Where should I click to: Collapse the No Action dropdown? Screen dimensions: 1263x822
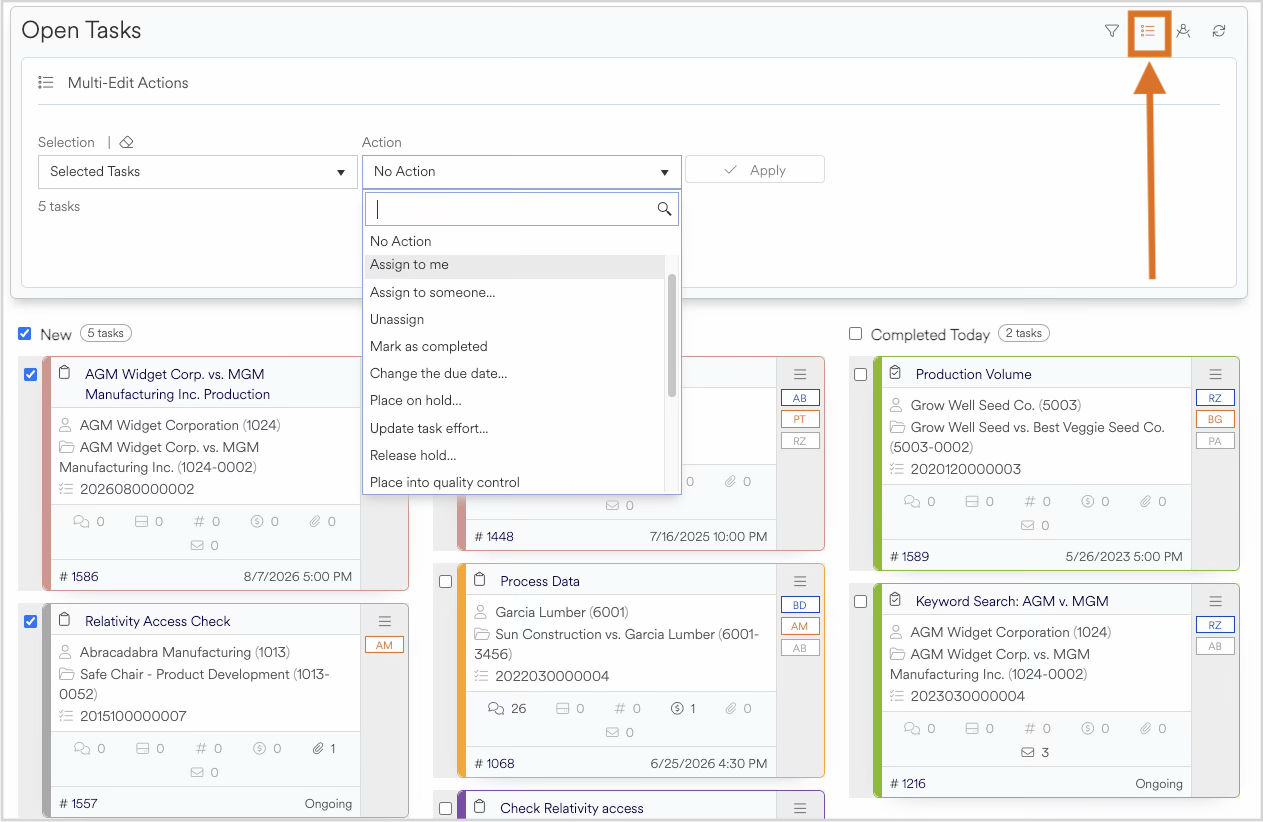coord(522,172)
